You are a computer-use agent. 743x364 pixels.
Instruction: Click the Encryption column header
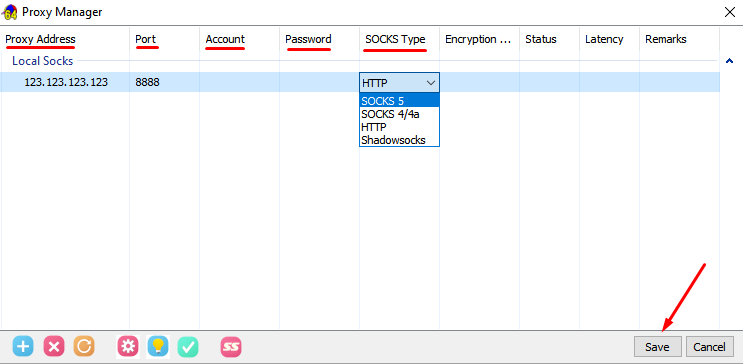pos(480,39)
